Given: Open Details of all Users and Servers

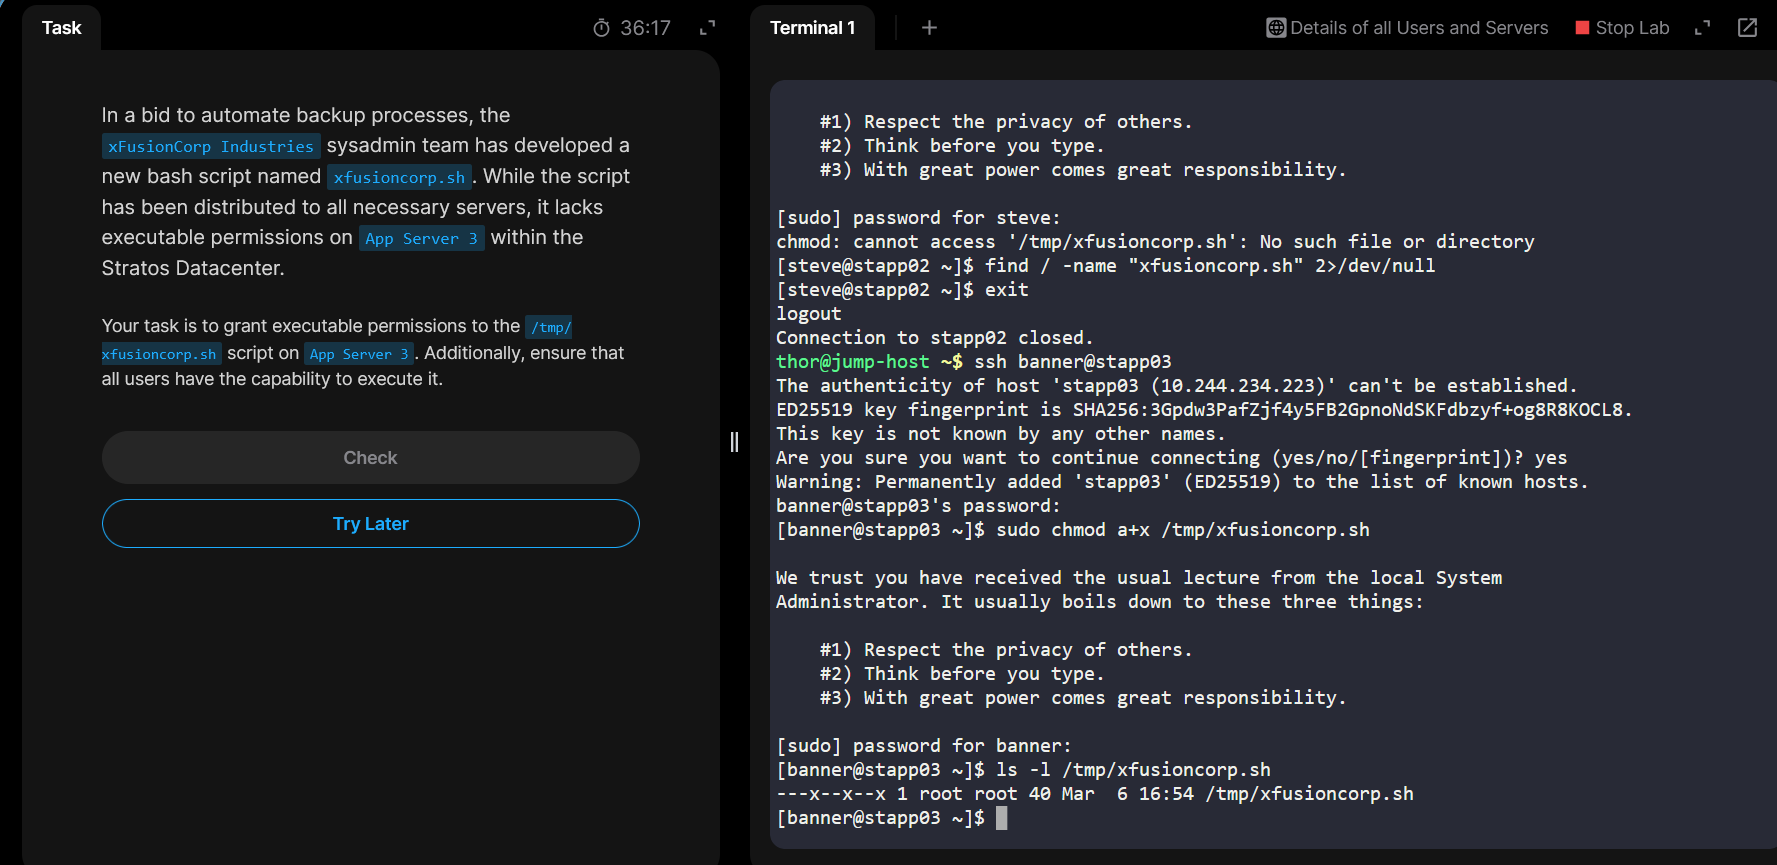Looking at the screenshot, I should coord(1418,28).
